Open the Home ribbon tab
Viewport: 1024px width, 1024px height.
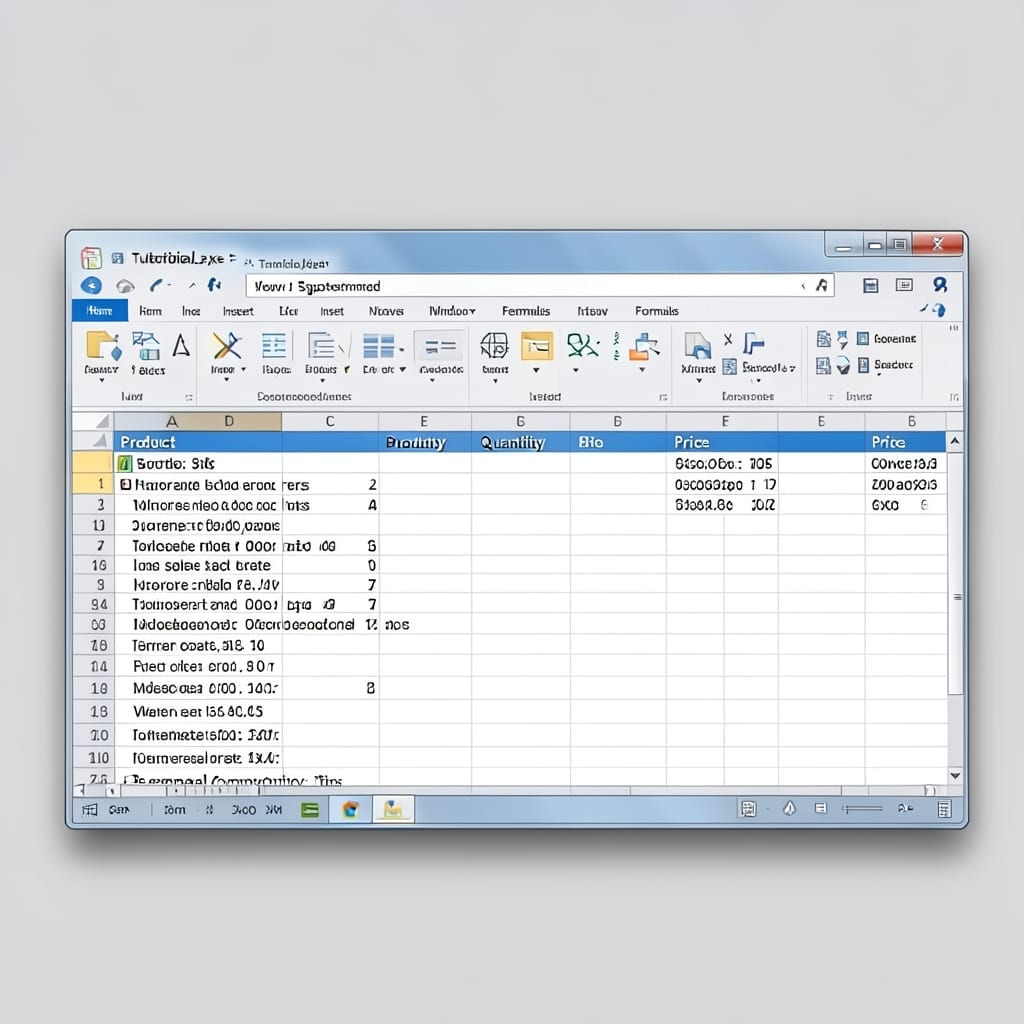(x=100, y=311)
